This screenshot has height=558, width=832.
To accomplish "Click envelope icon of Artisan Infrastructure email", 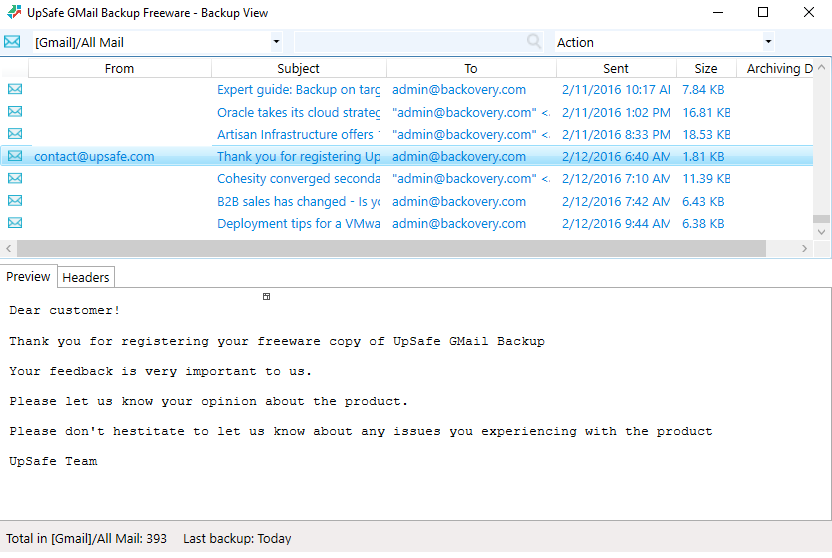I will [15, 134].
